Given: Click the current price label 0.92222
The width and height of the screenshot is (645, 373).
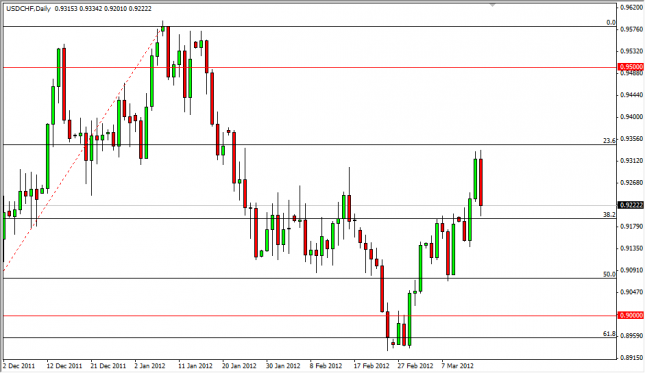Looking at the screenshot, I should (631, 205).
